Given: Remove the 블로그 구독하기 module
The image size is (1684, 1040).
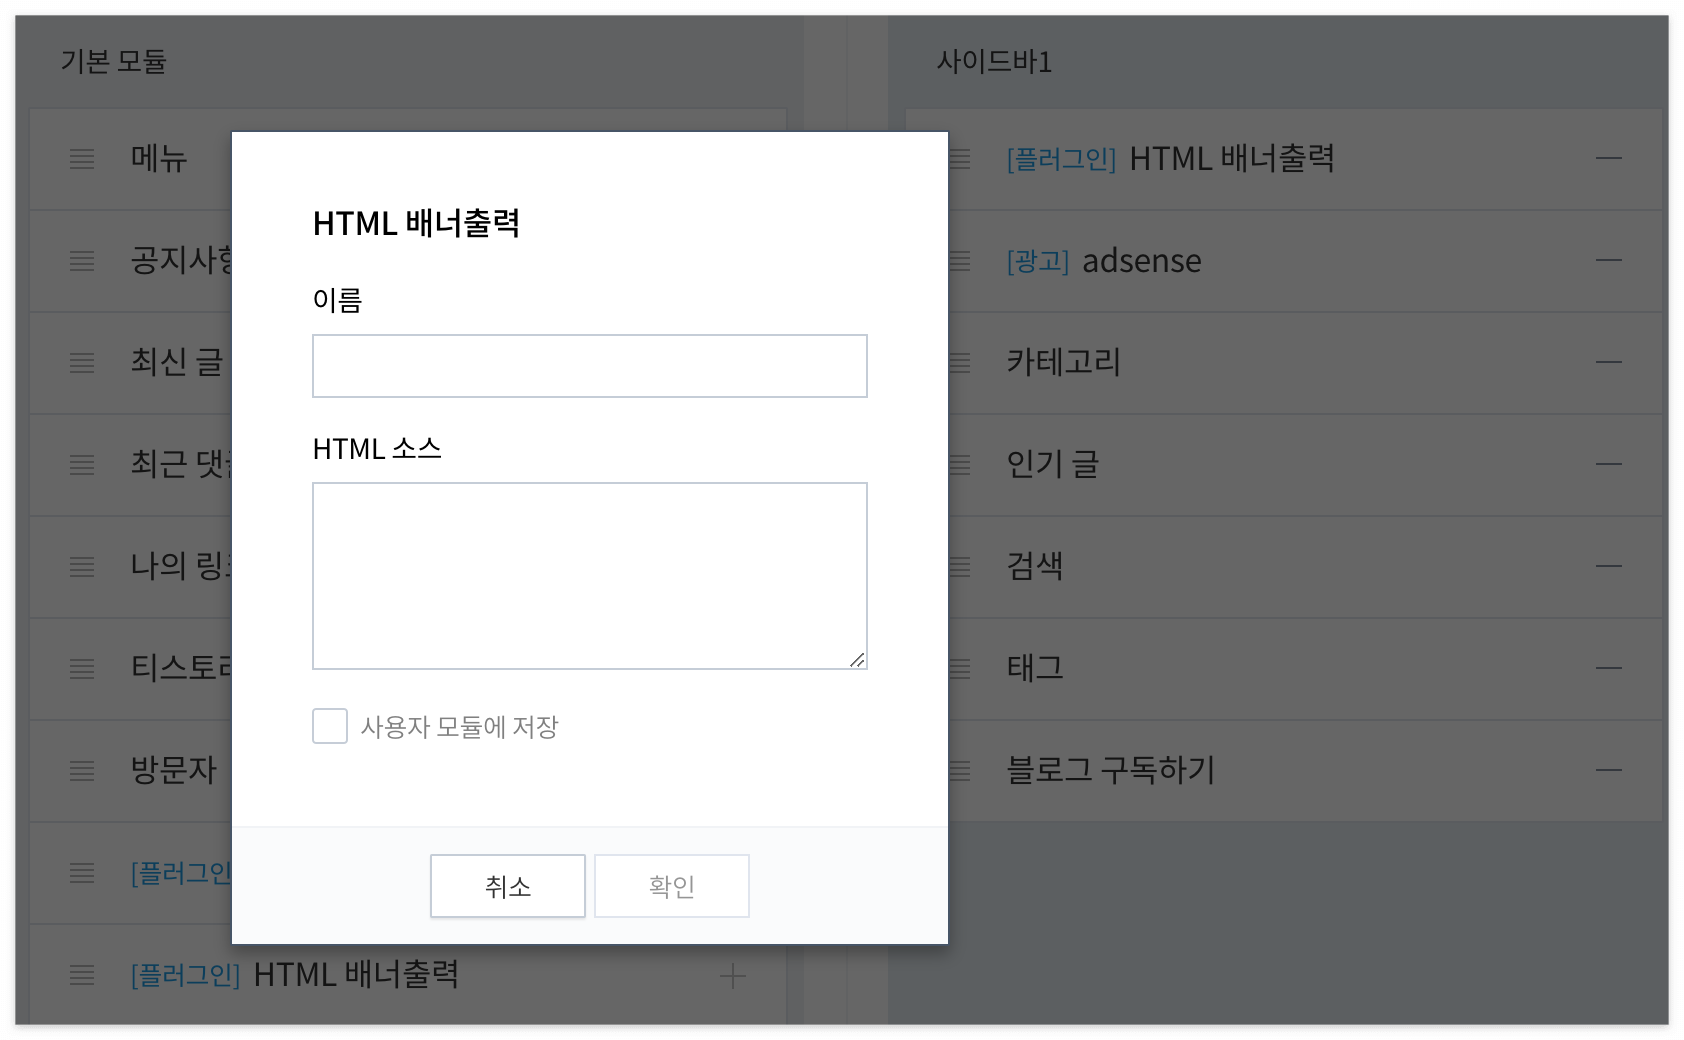Looking at the screenshot, I should (1610, 770).
